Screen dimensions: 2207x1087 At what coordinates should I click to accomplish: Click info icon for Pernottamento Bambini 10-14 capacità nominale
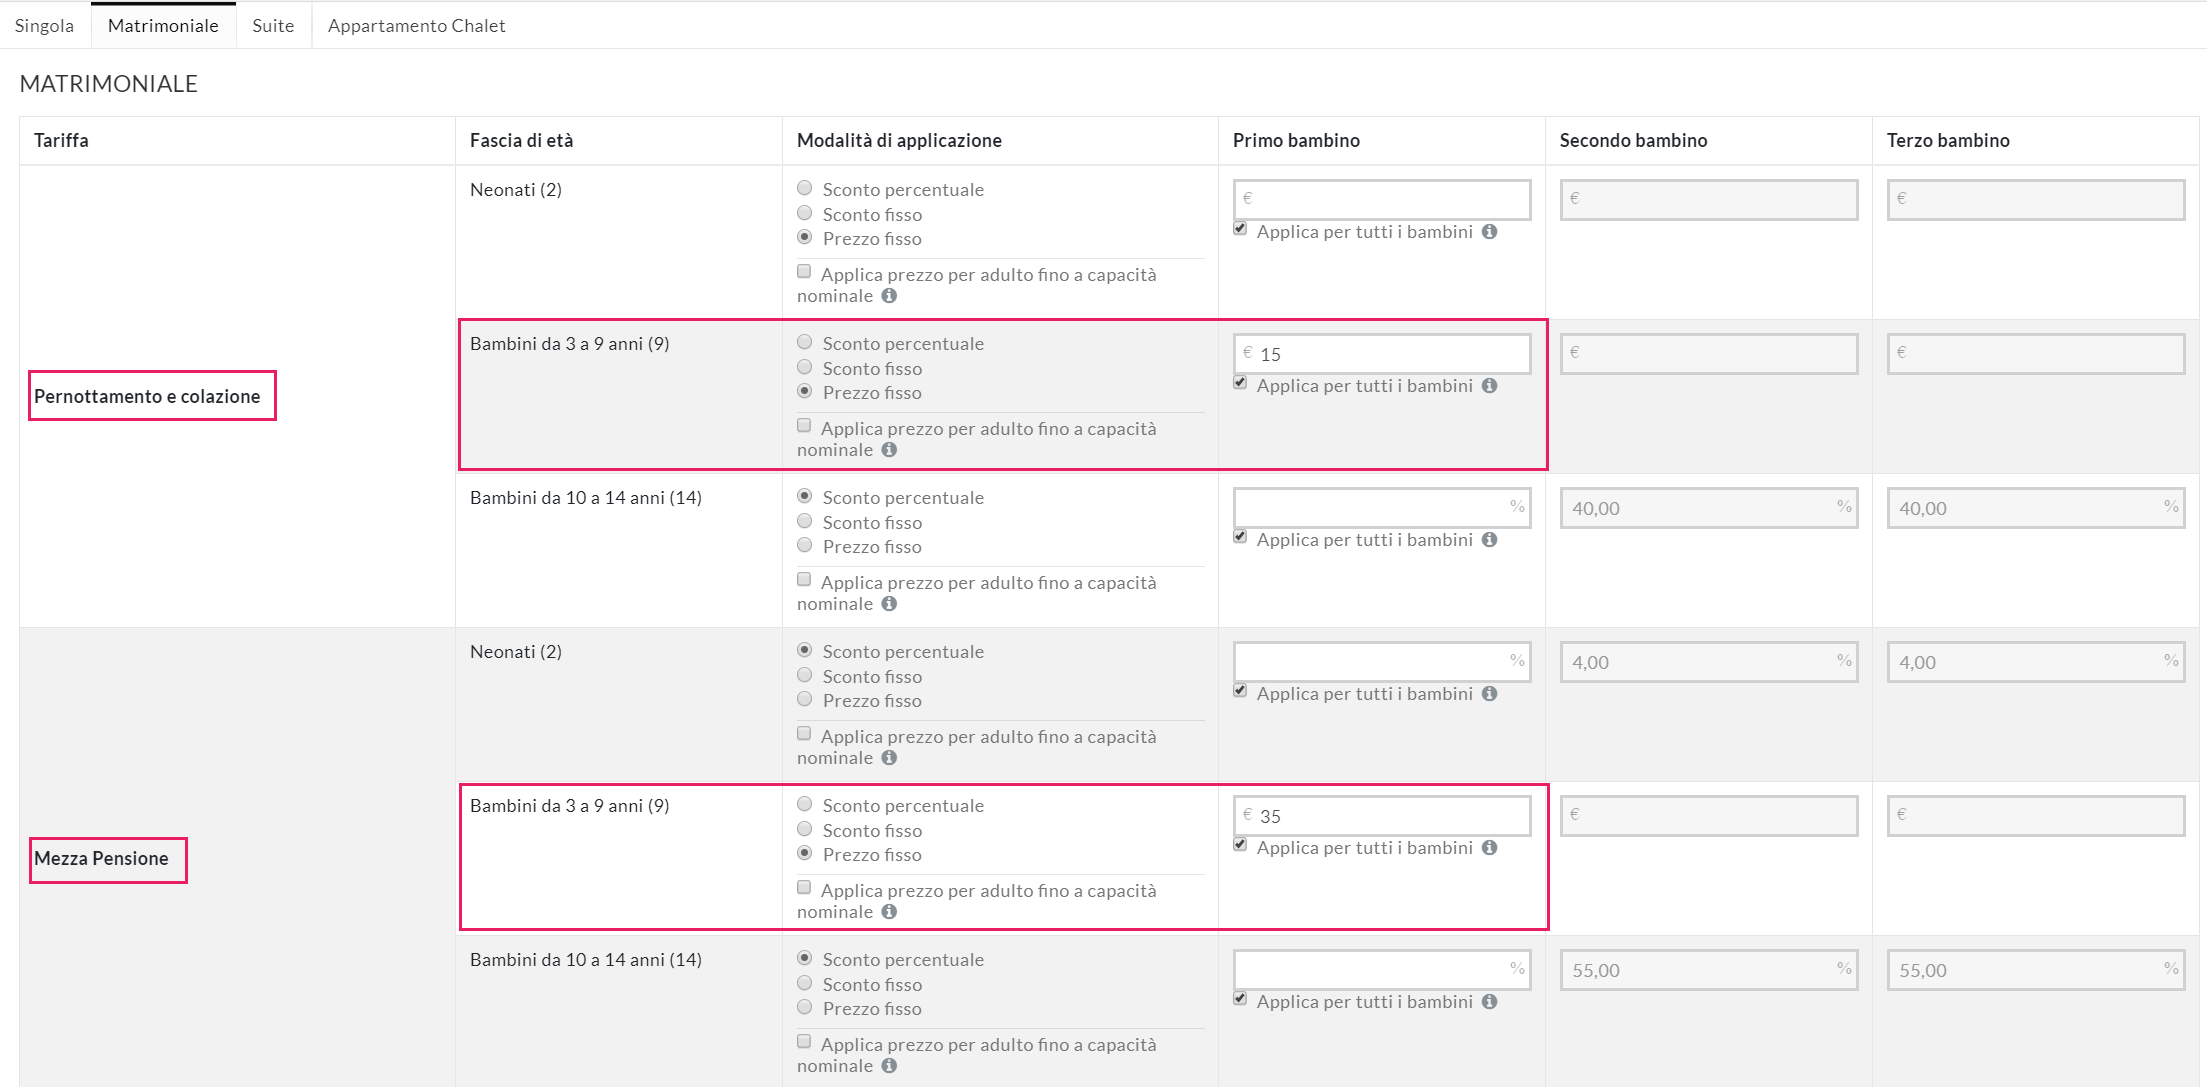(x=889, y=604)
